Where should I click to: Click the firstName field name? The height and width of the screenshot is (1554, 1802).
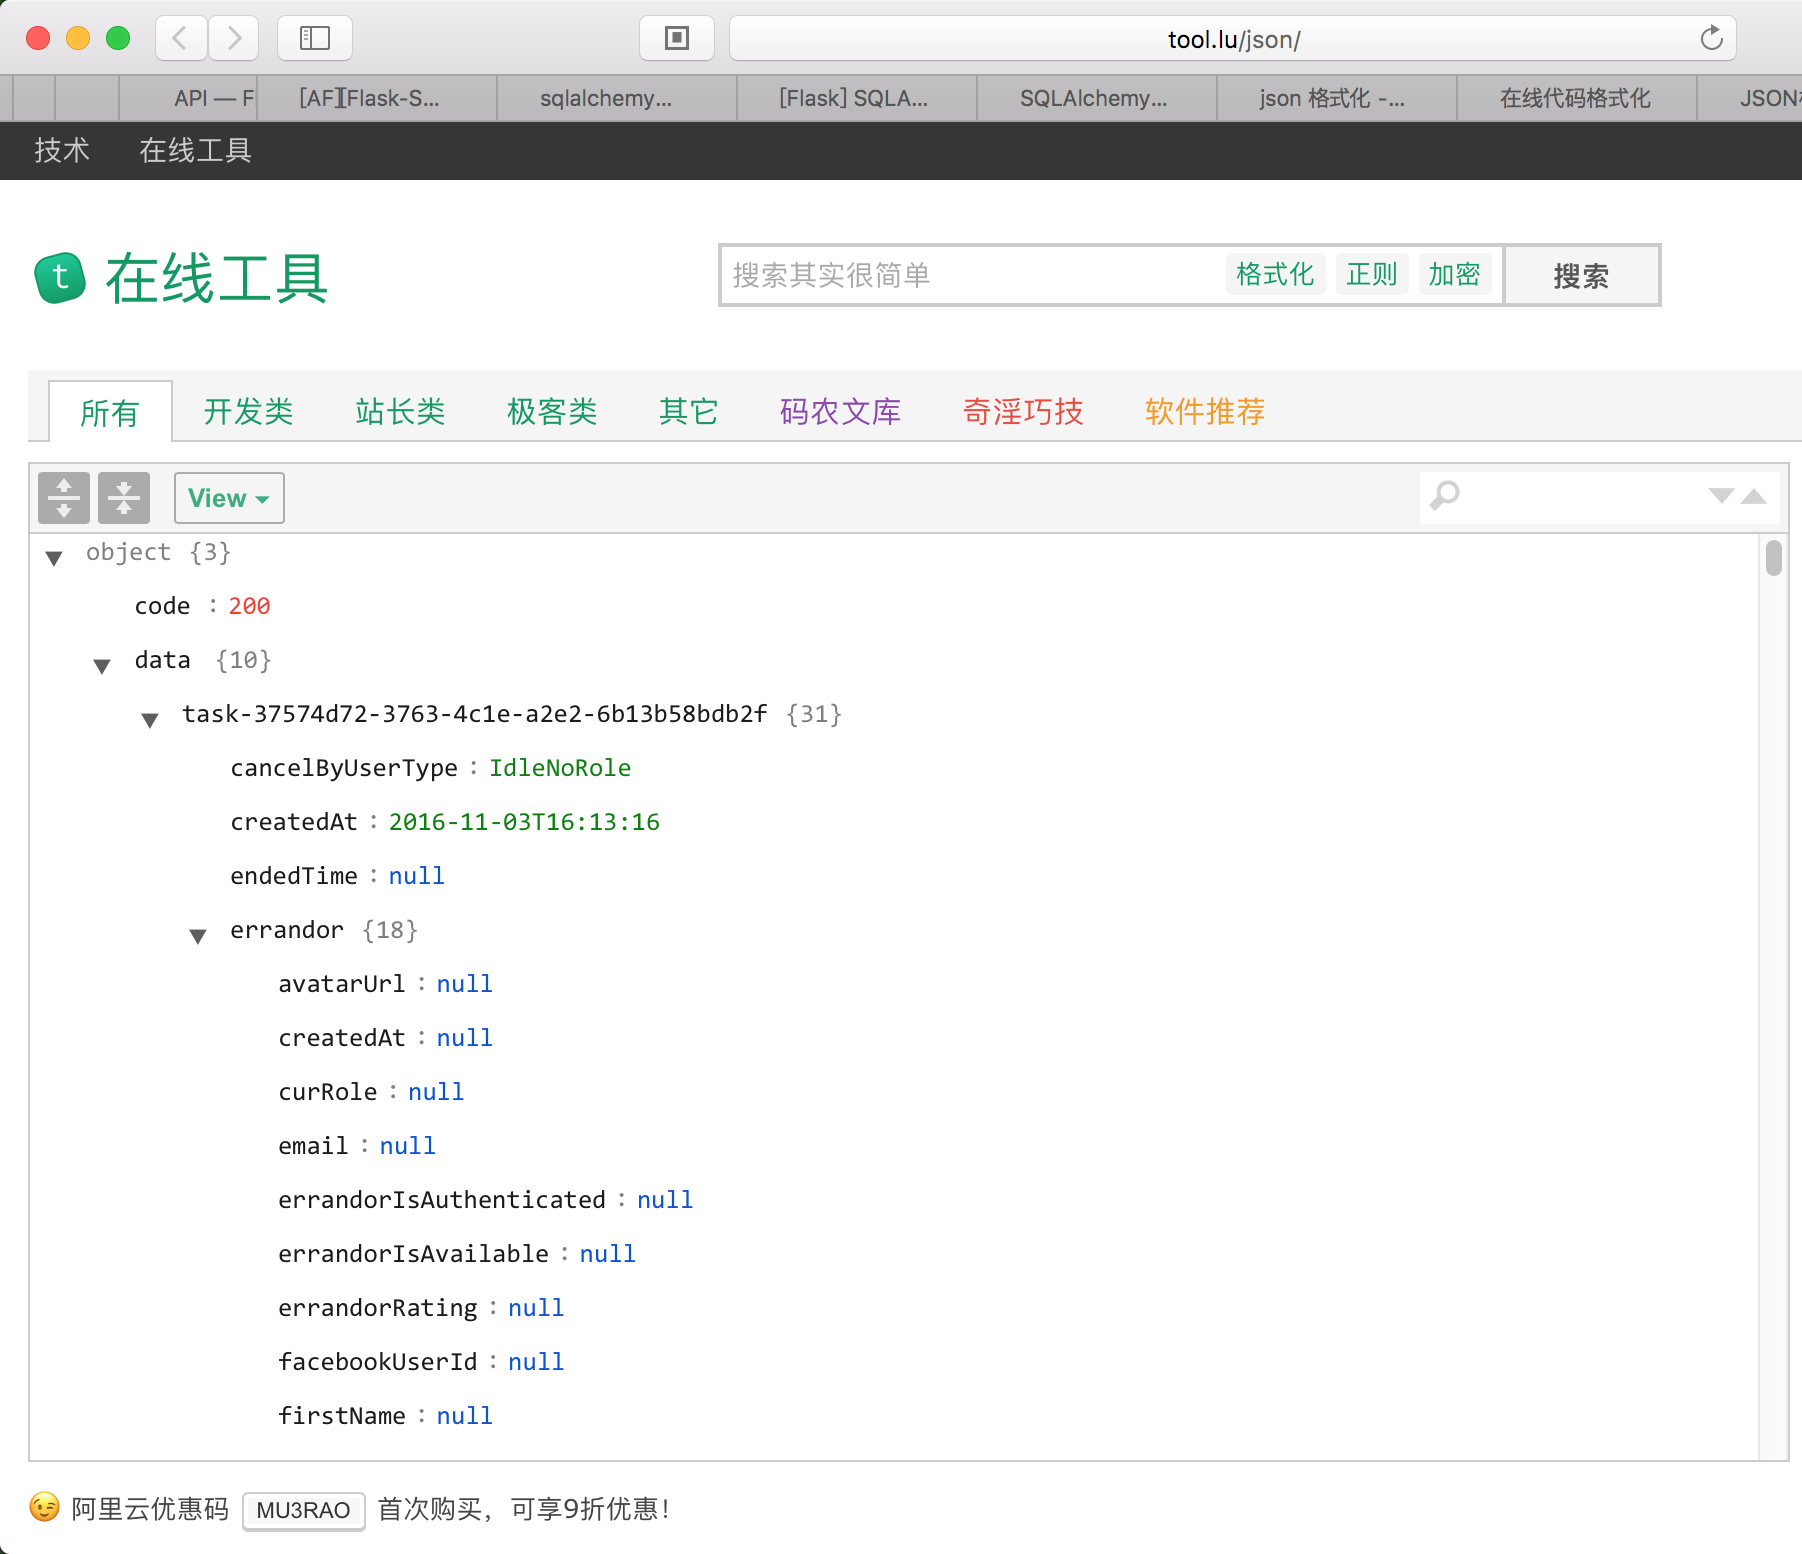tap(342, 1416)
